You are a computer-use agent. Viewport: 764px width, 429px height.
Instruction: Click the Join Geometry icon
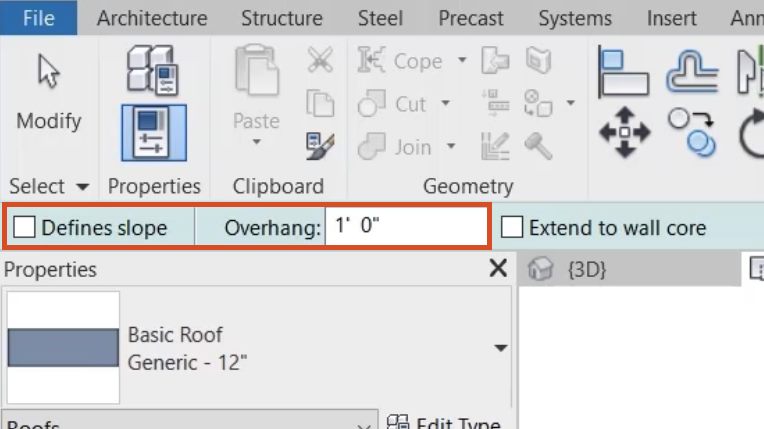372,146
